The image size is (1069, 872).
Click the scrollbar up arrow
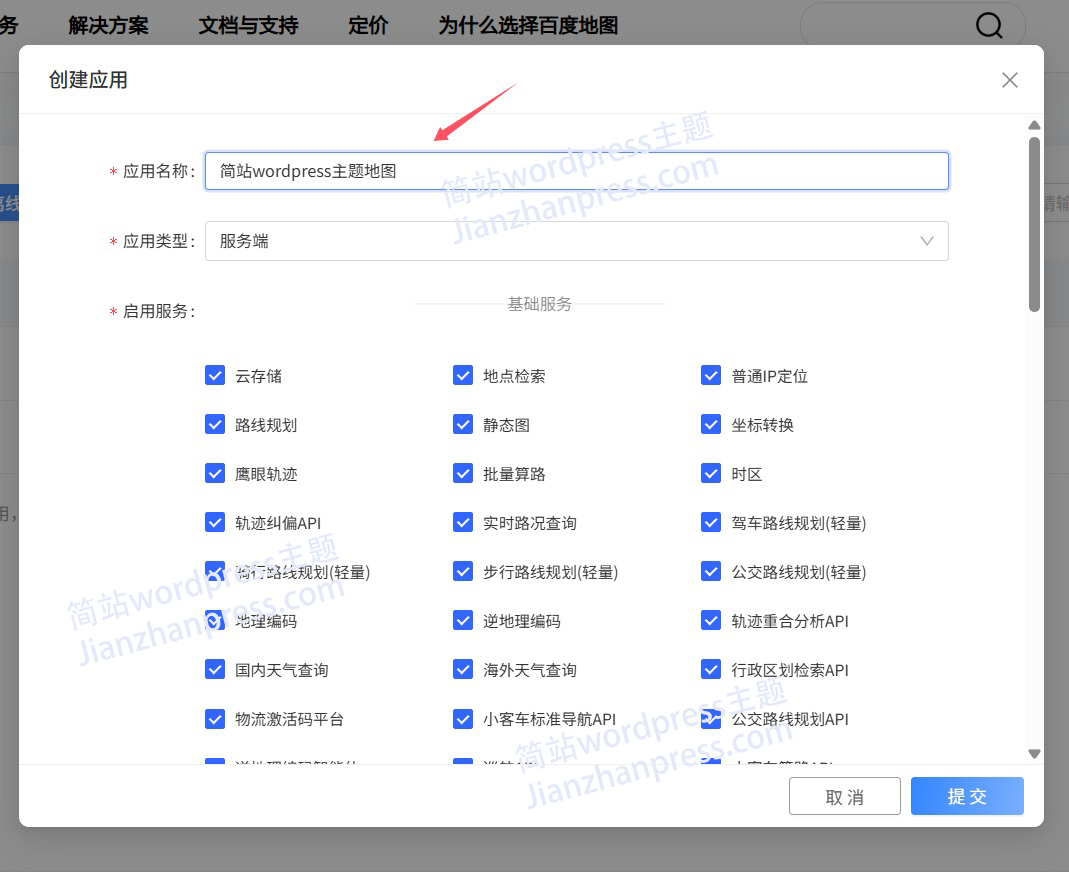coord(1034,125)
